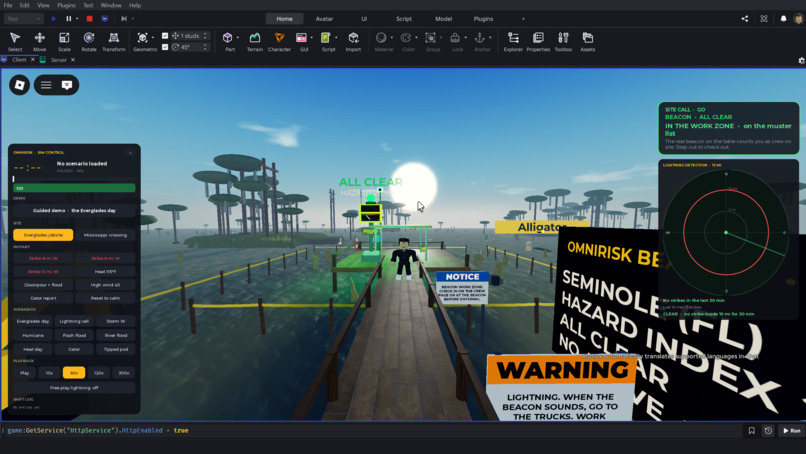Open the share icon in top bar
The image size is (806, 454).
(745, 19)
